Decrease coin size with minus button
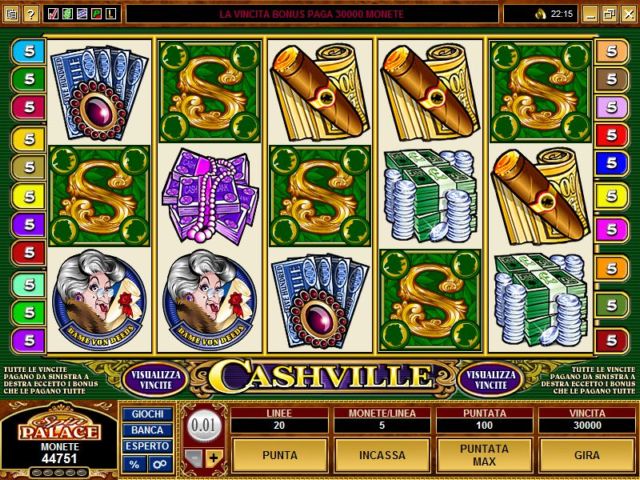Screen dimensions: 640x480 pyautogui.click(x=193, y=458)
